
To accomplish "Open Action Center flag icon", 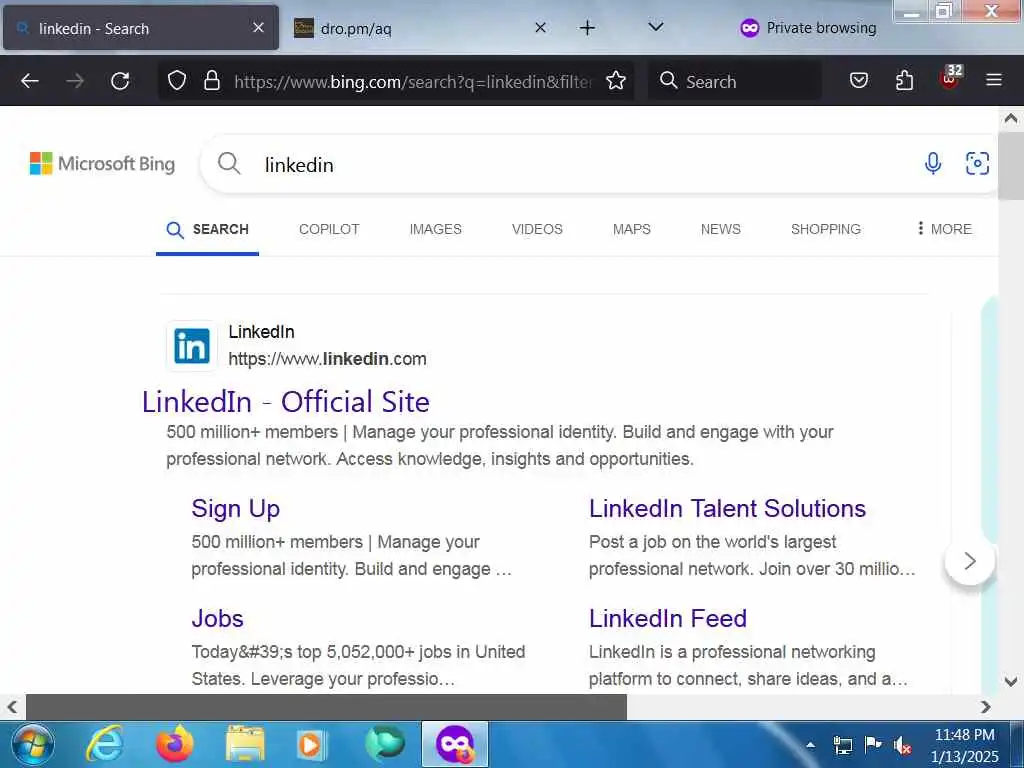I will coord(872,744).
